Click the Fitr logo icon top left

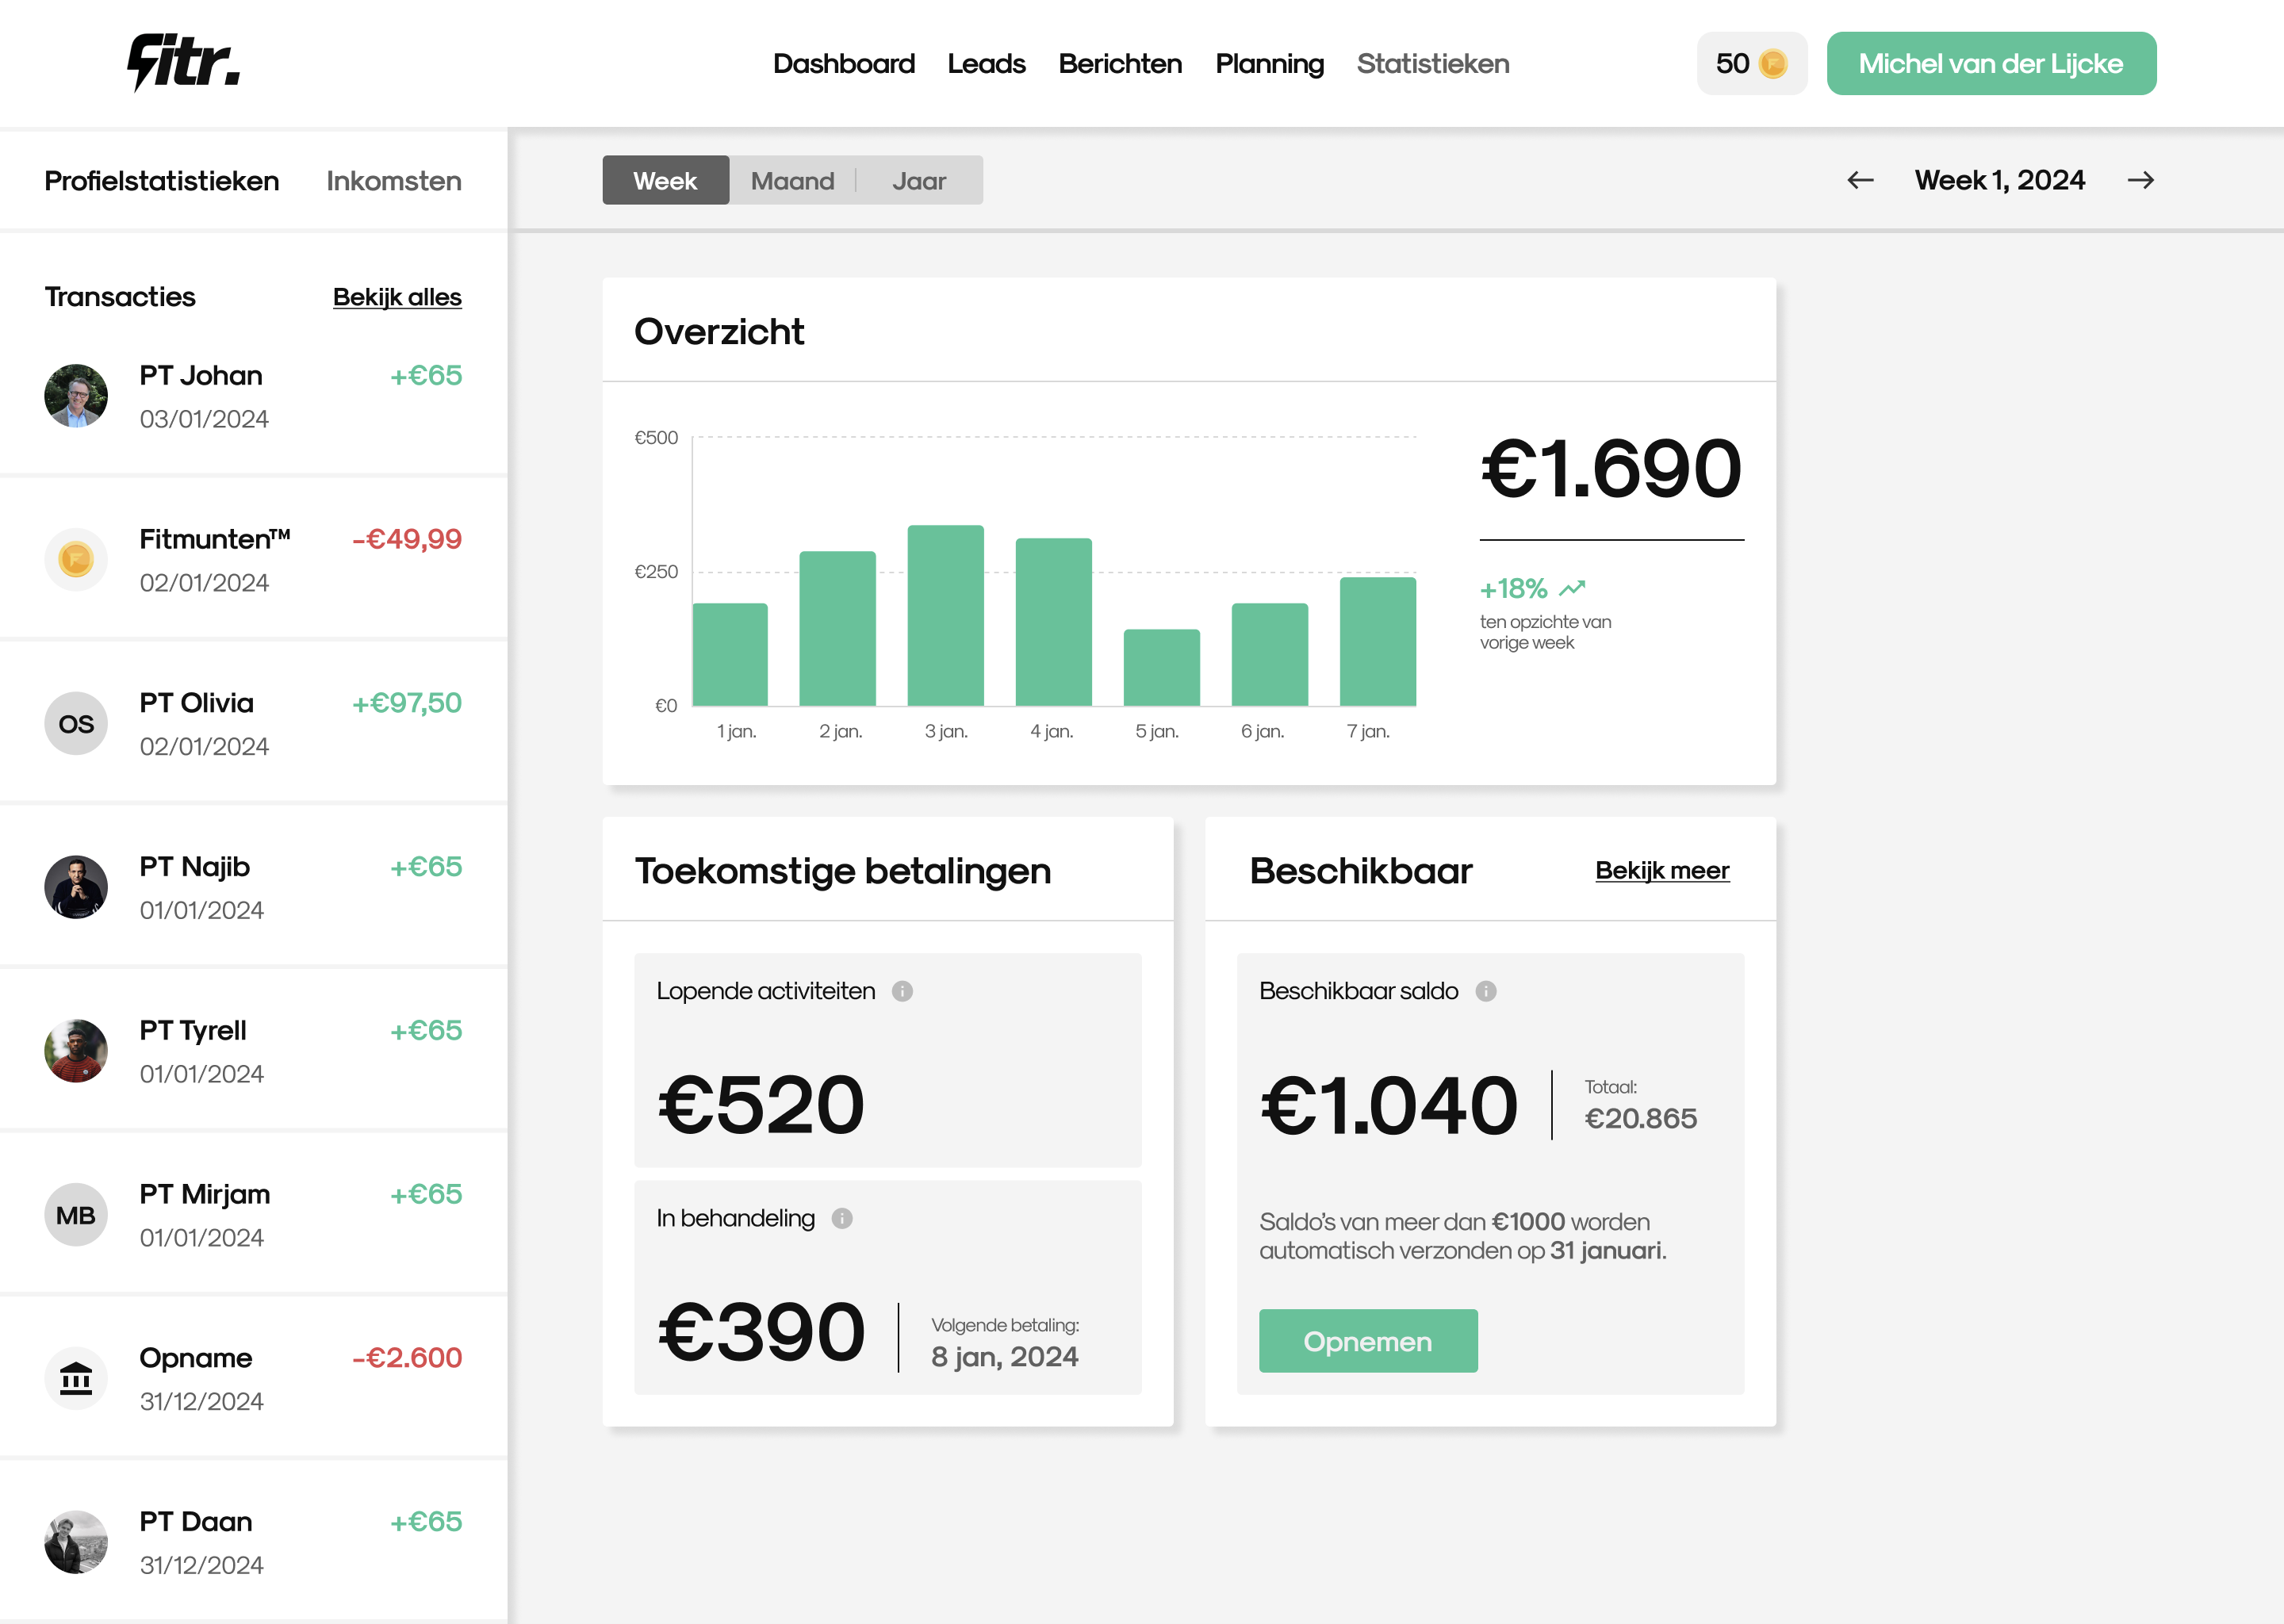(x=178, y=63)
